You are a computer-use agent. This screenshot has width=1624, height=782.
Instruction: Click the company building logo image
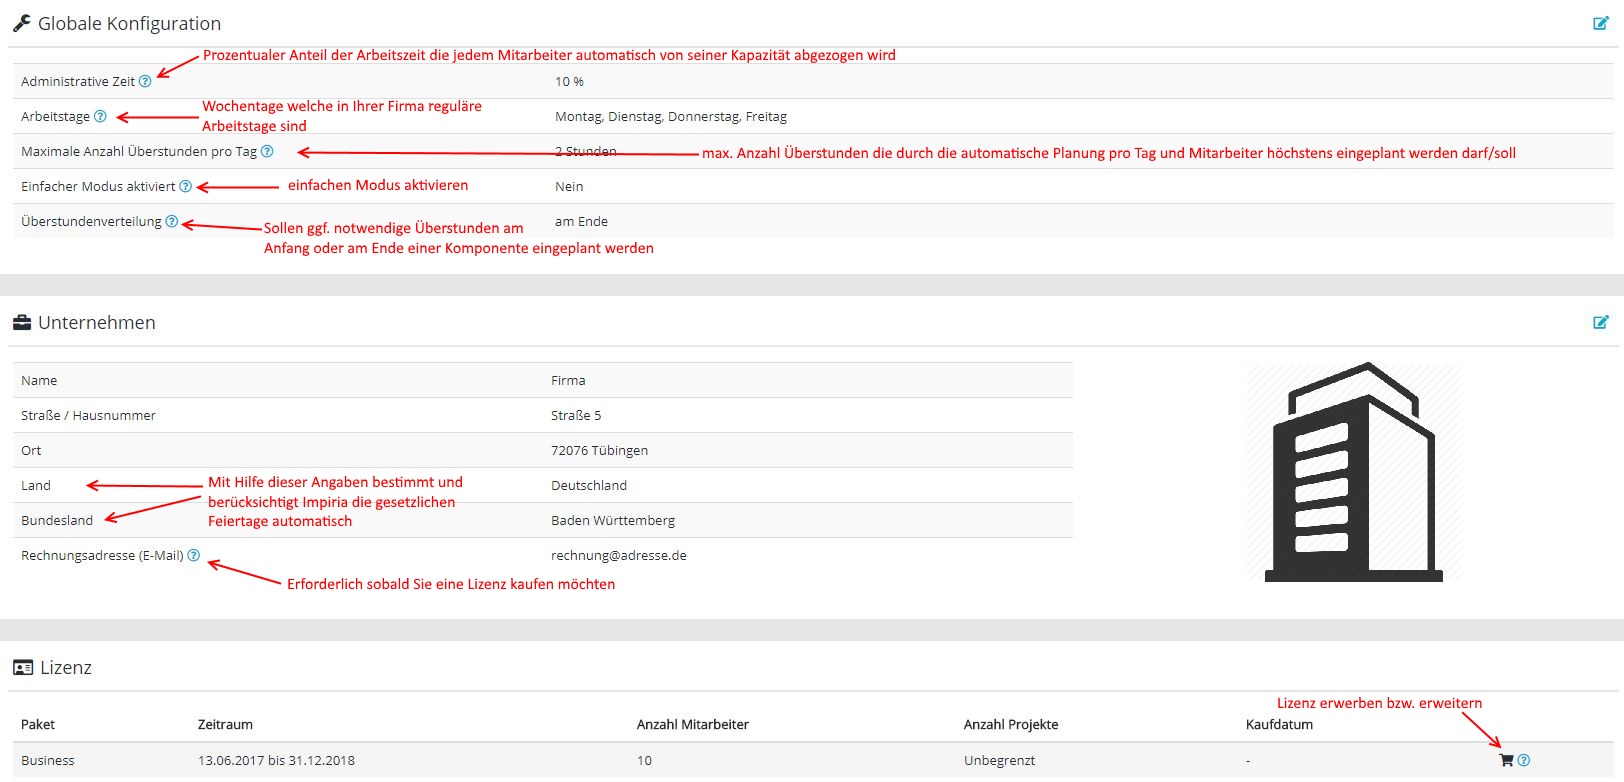[1353, 472]
